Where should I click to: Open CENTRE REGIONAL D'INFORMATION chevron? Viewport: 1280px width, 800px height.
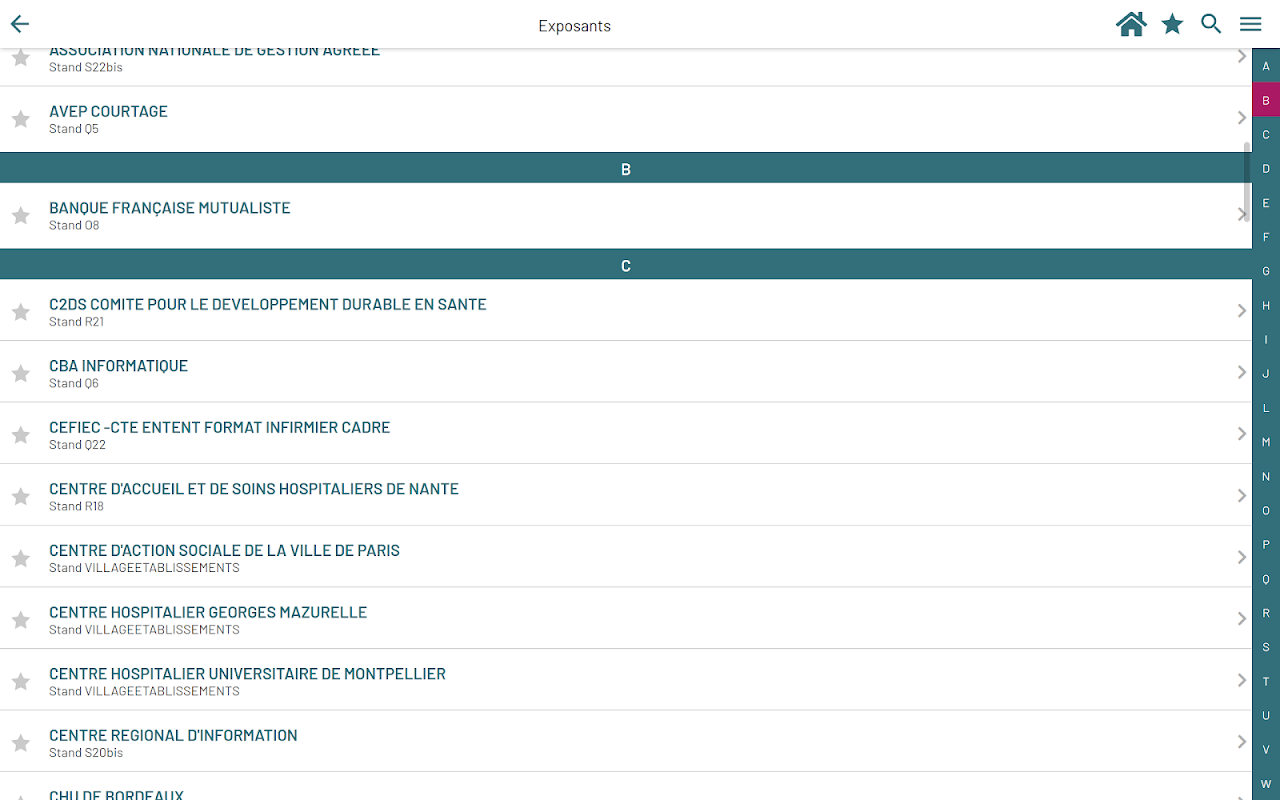(1242, 742)
